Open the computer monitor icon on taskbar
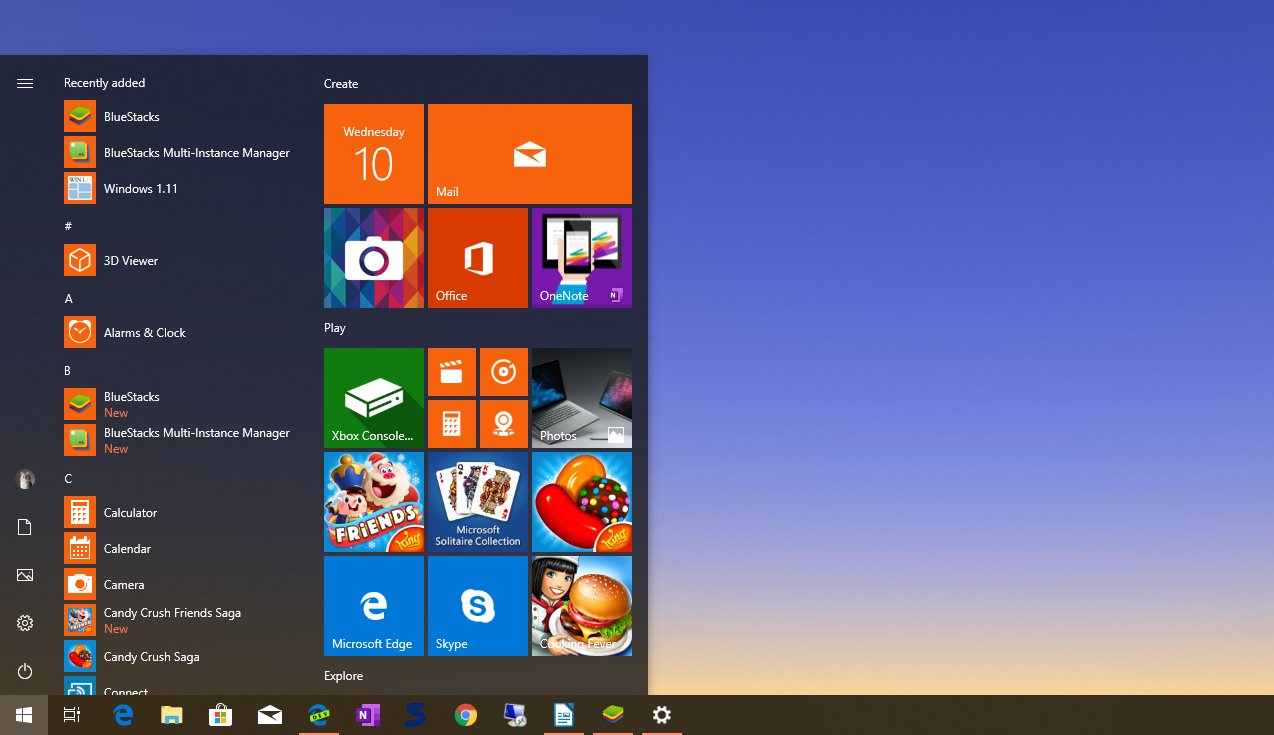 tap(515, 715)
